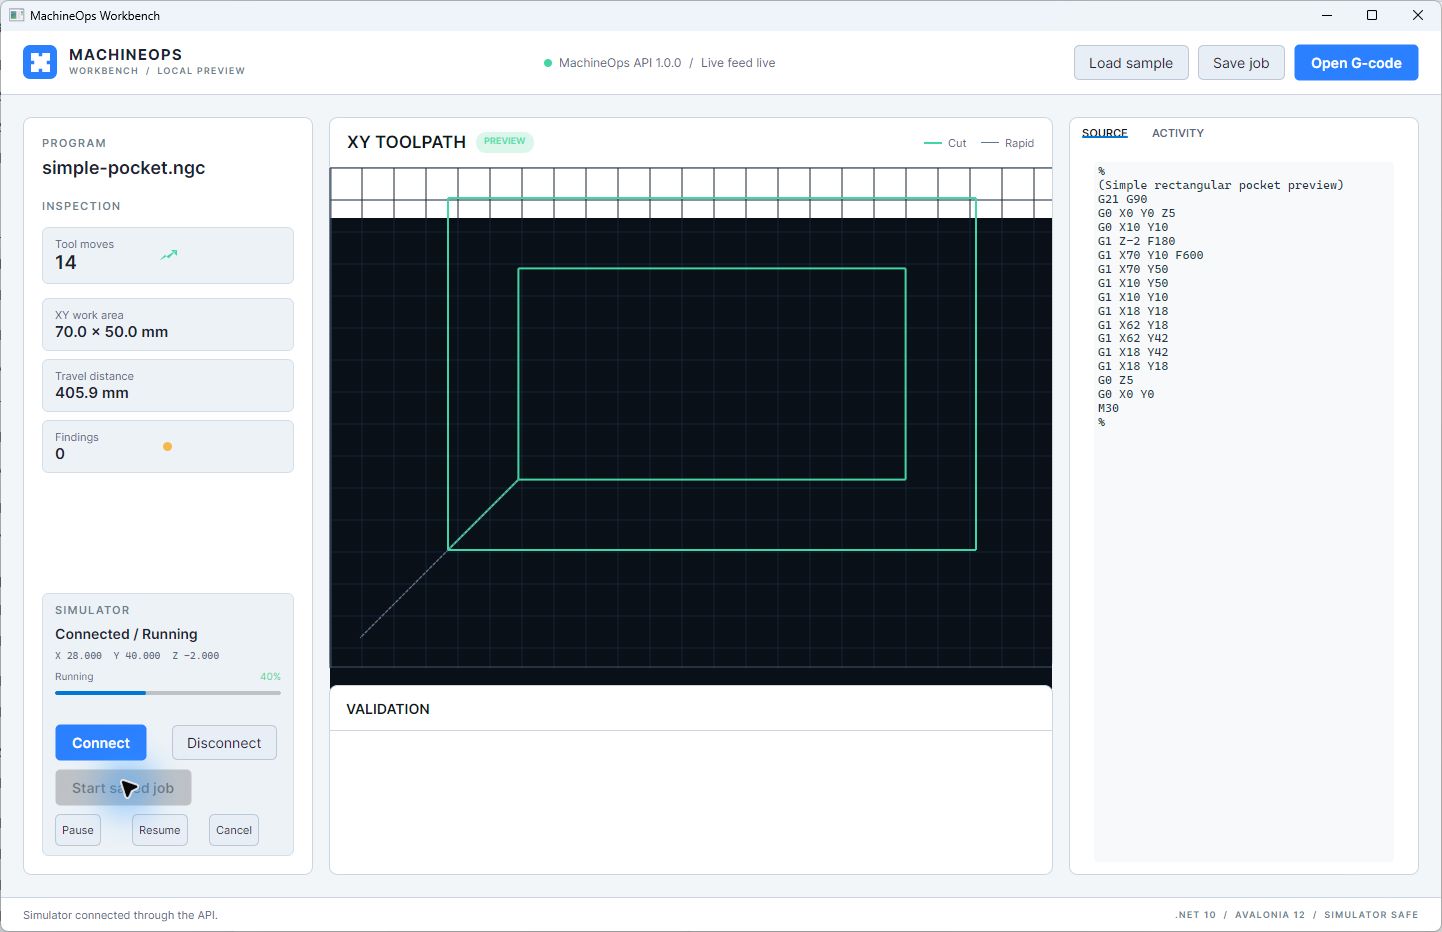Click the AVALONIA 12 footer label
The image size is (1442, 932).
pos(1270,915)
